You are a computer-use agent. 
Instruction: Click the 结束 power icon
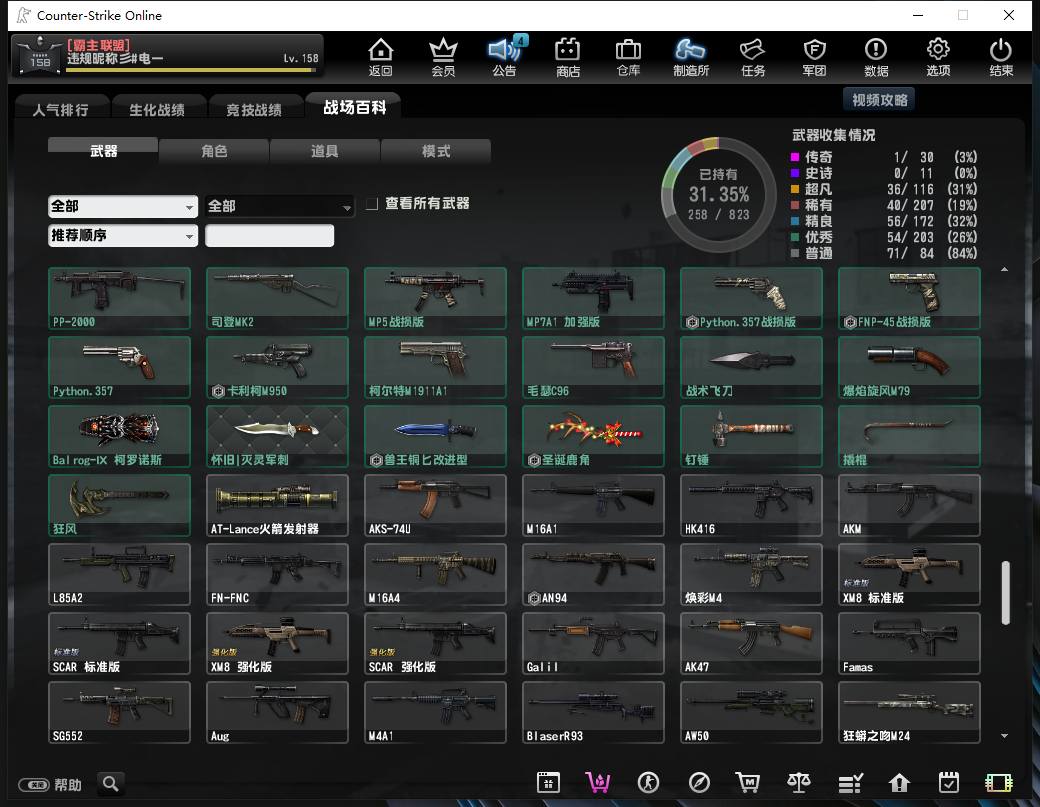[1001, 57]
